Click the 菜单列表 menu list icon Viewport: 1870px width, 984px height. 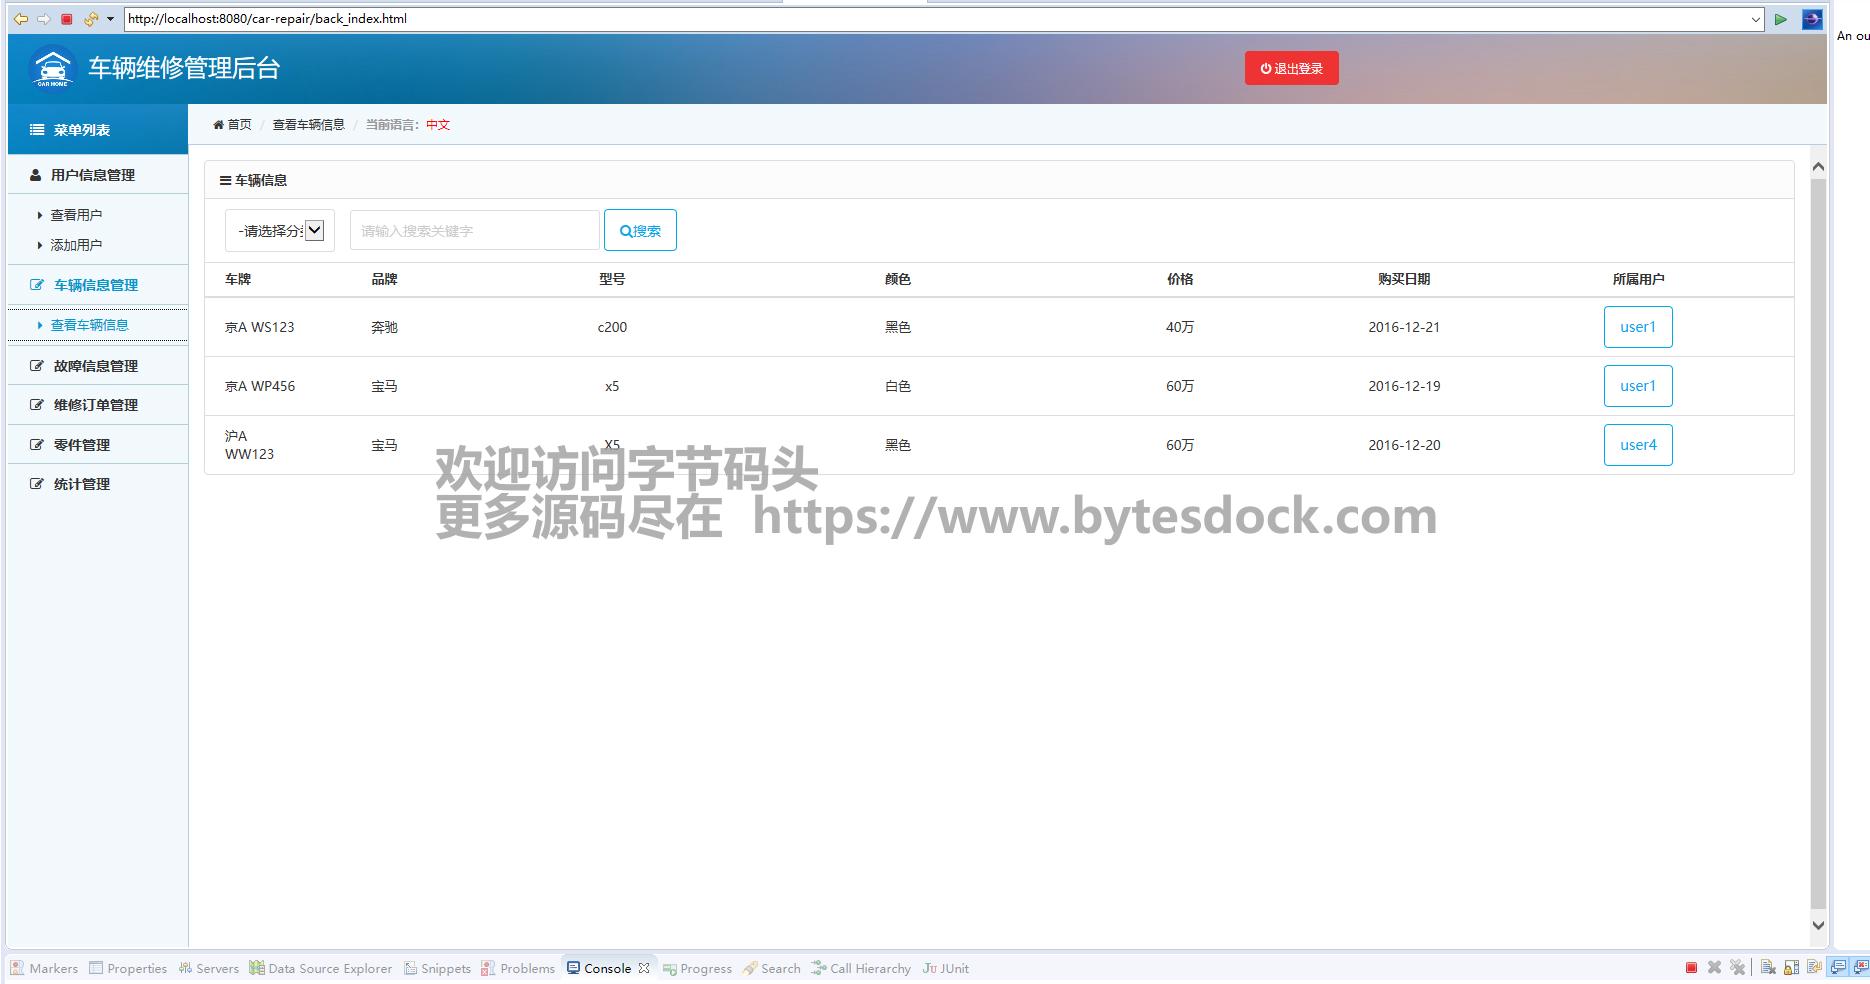point(37,130)
